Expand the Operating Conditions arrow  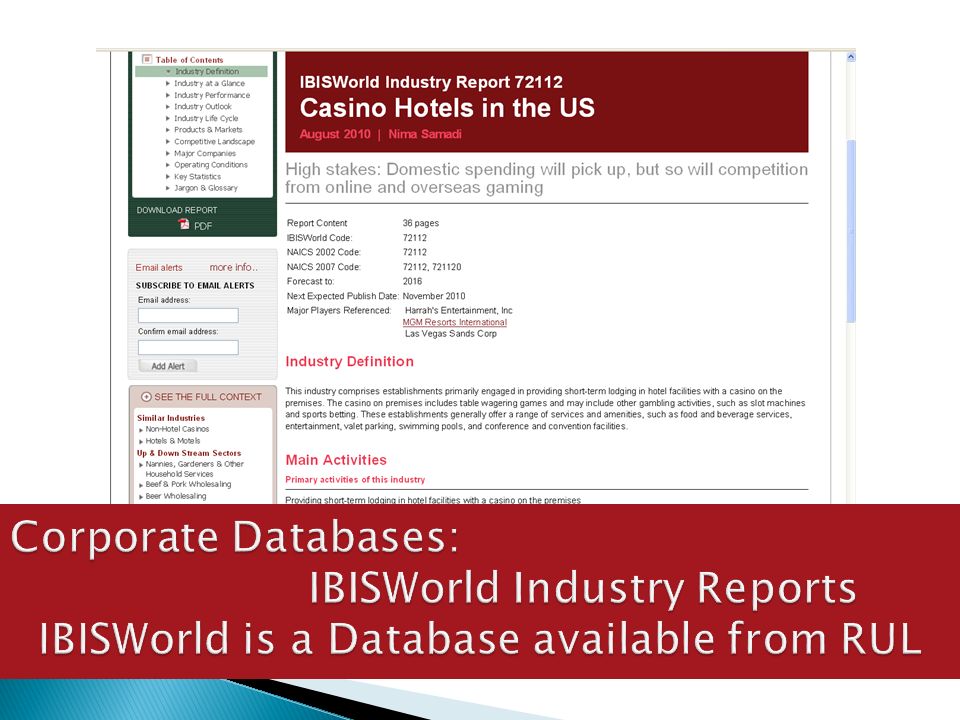click(168, 165)
